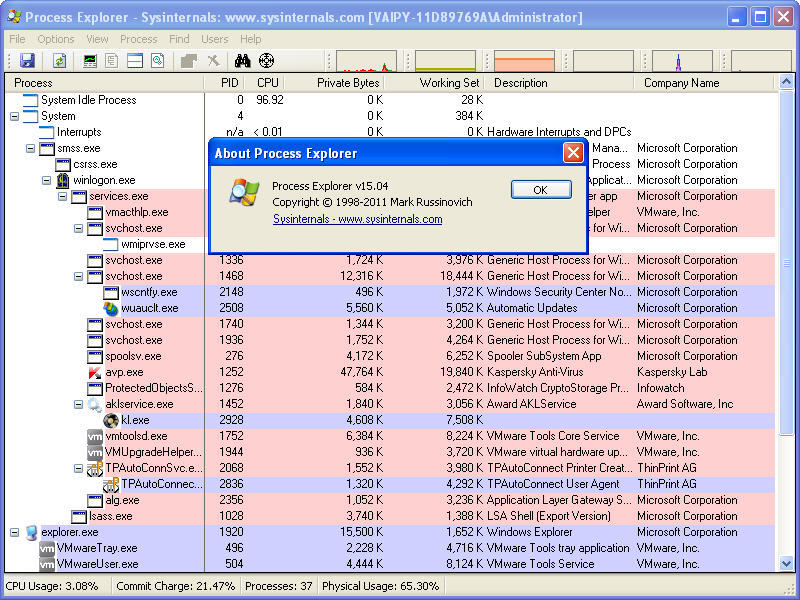
Task: Click the wuauclt.exe globe icon
Action: click(111, 308)
